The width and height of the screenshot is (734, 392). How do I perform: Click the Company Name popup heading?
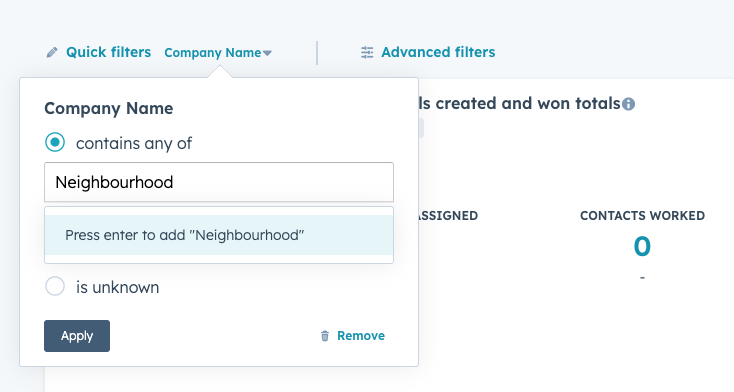point(109,108)
